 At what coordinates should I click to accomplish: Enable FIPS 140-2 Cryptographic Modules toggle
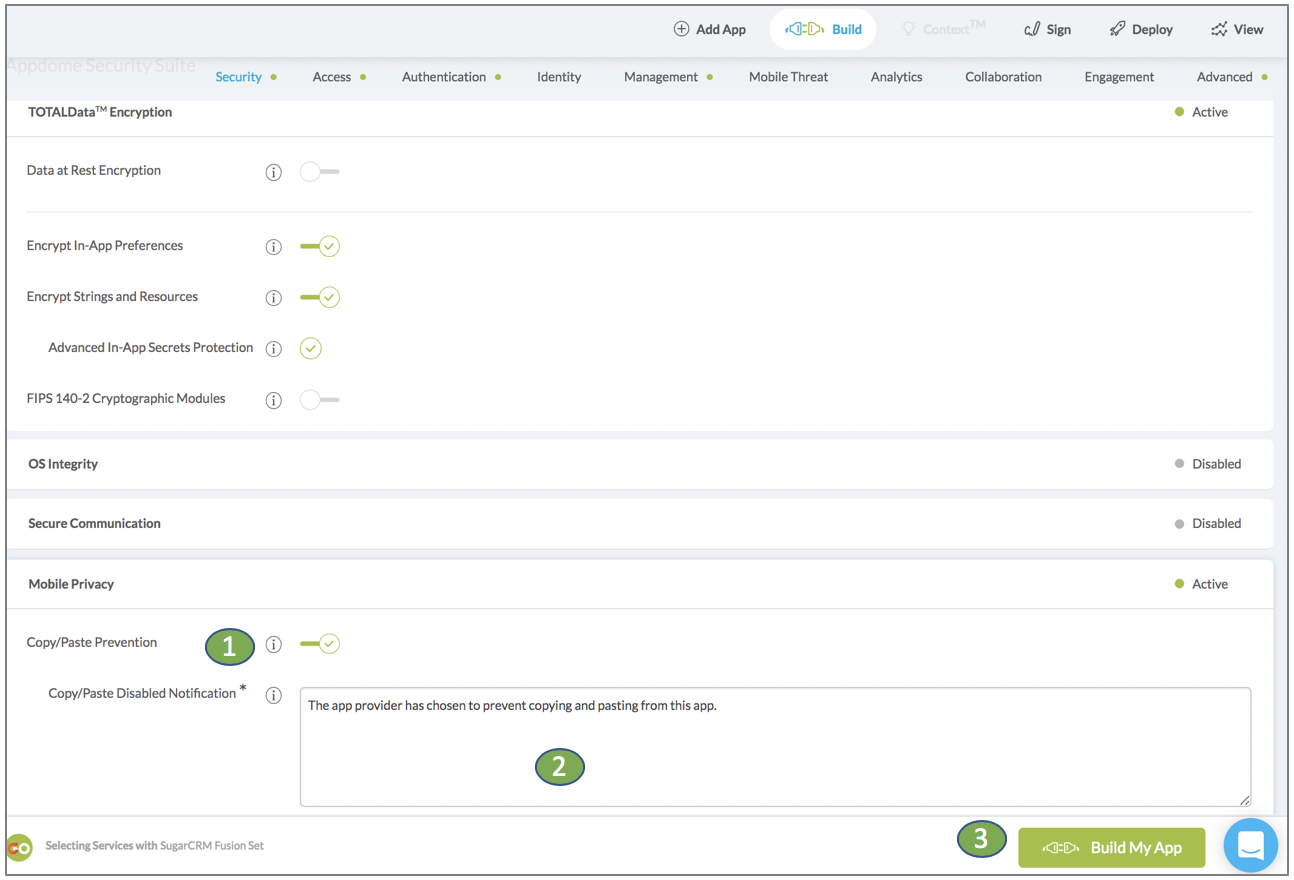(319, 400)
